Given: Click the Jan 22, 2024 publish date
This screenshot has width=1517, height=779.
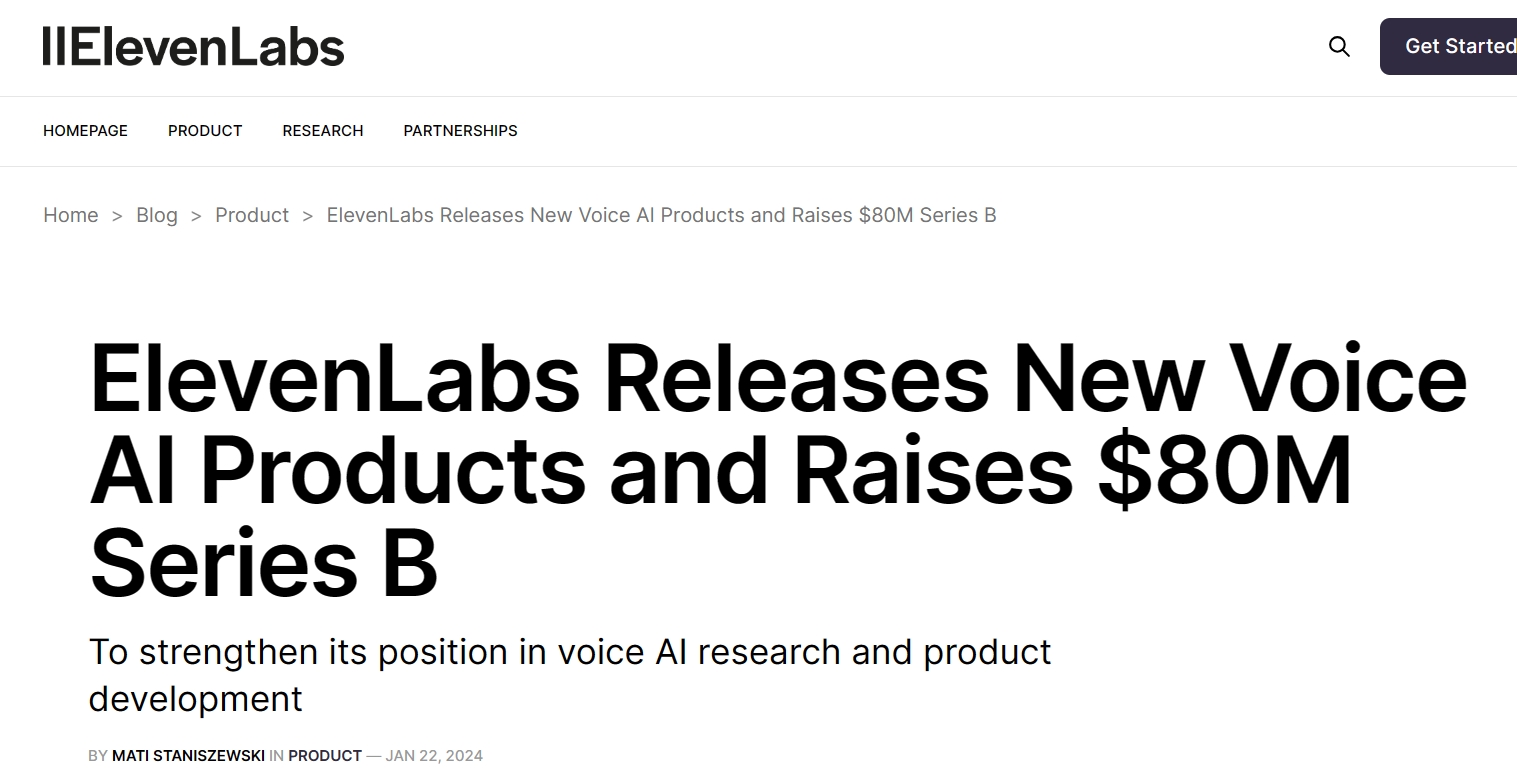Looking at the screenshot, I should 434,756.
